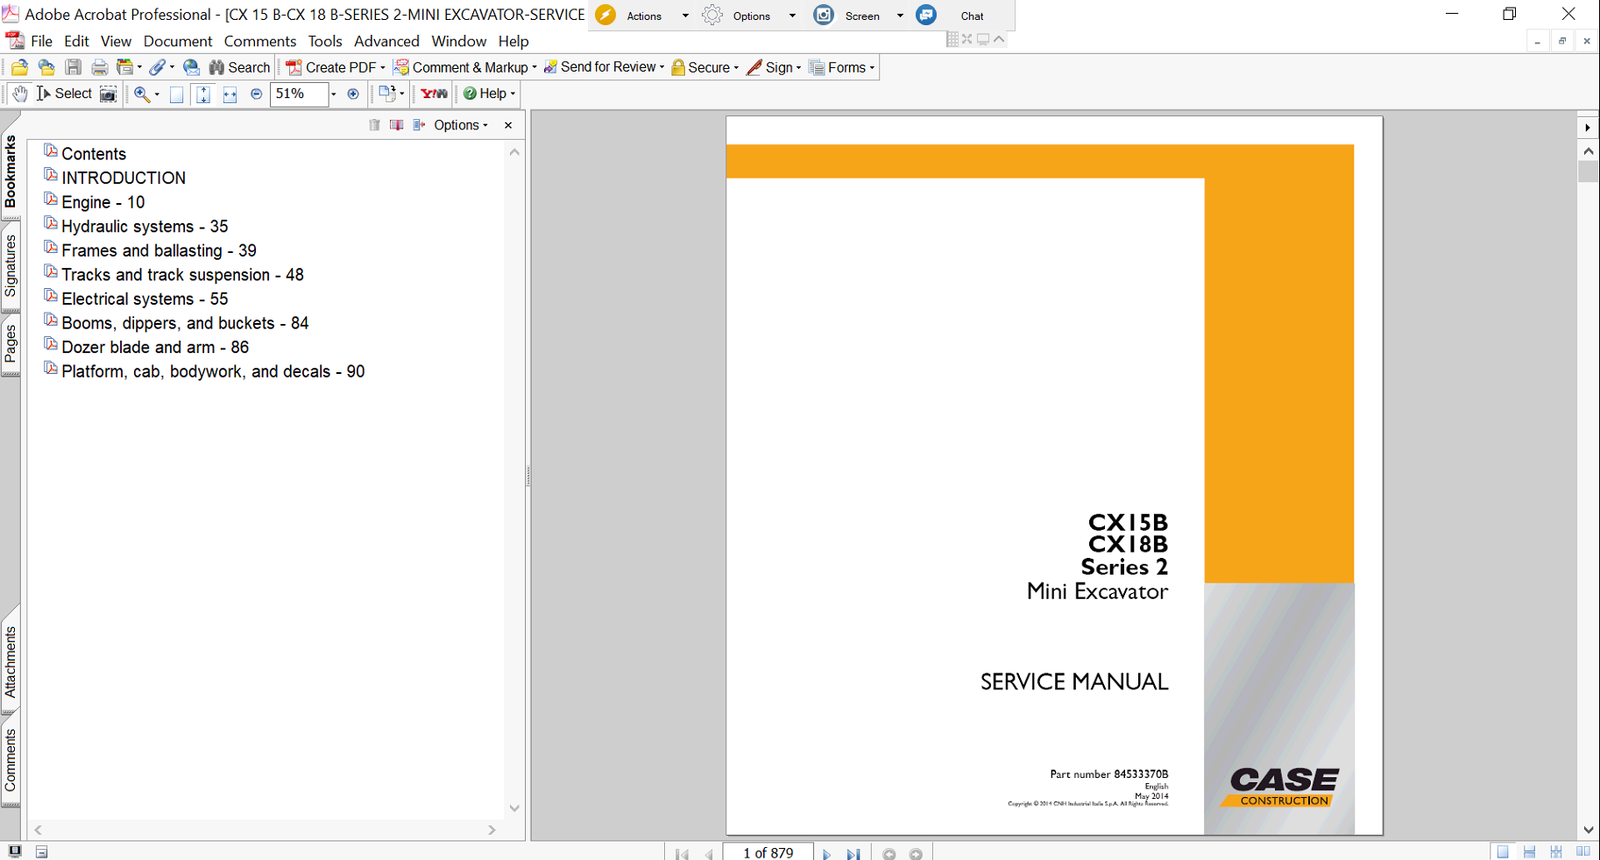This screenshot has height=860, width=1600.
Task: Click the Save disk icon
Action: tap(73, 68)
